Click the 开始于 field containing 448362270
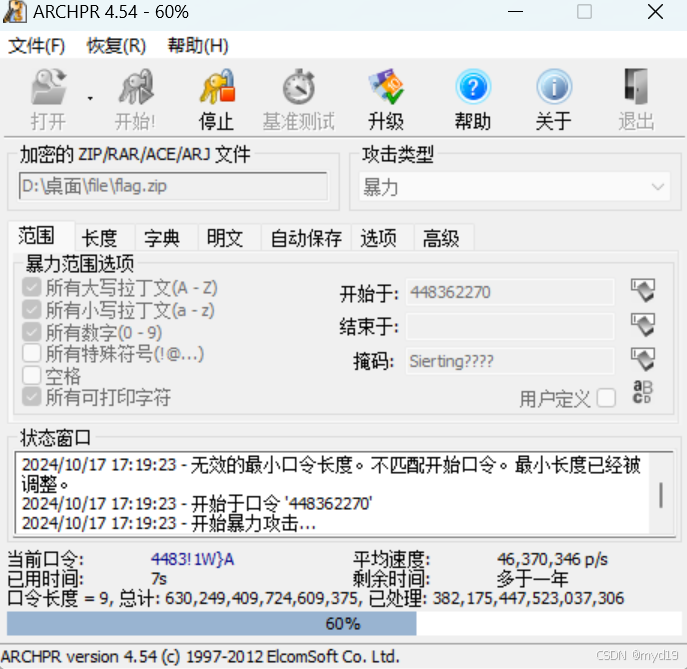687x669 pixels. (x=510, y=292)
